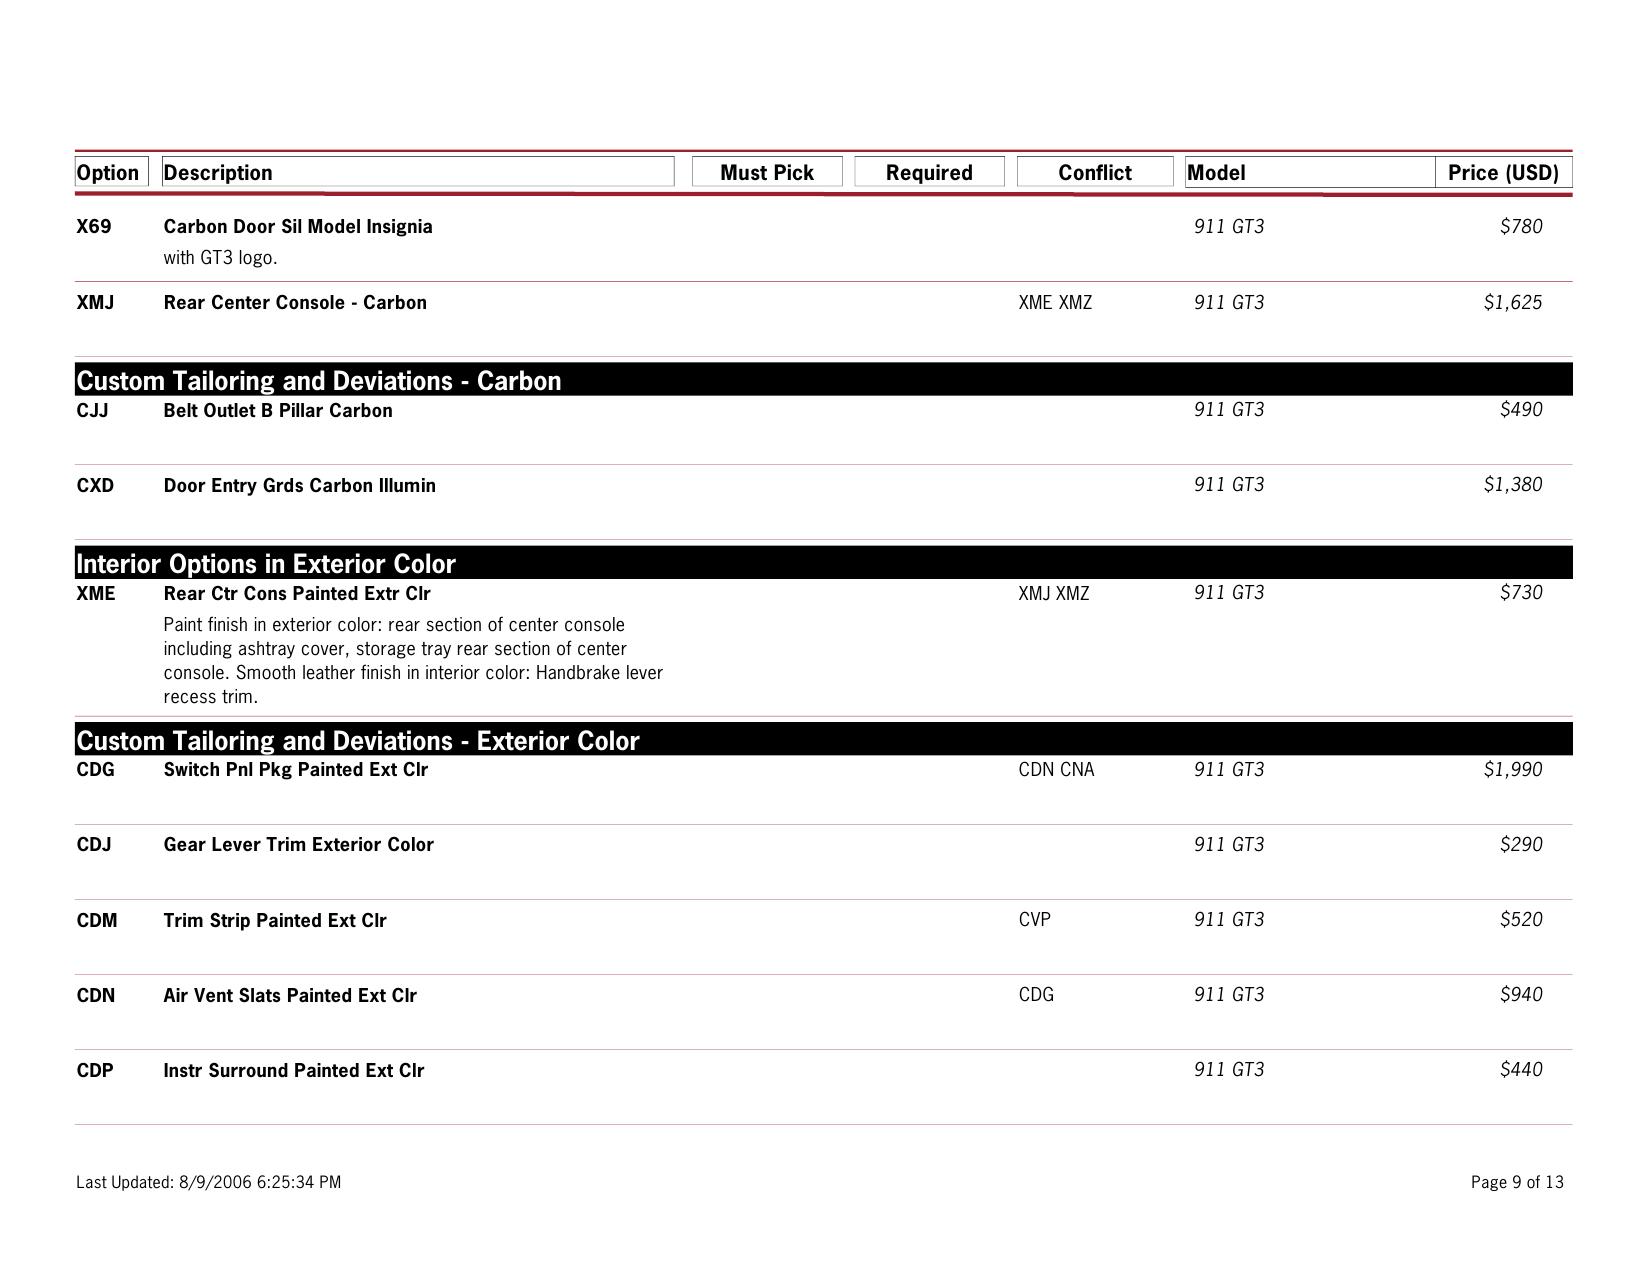Click the Interior Options in Exterior Color heading
The width and height of the screenshot is (1650, 1275).
(266, 564)
